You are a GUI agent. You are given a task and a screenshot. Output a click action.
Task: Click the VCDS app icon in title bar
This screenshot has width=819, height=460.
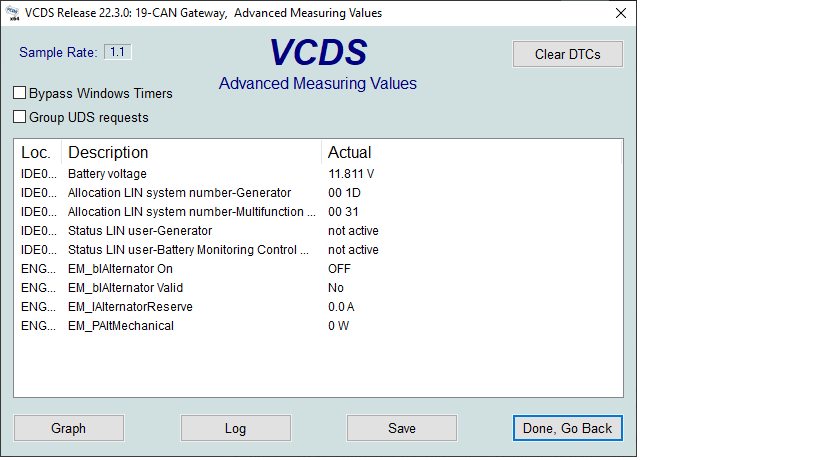13,13
